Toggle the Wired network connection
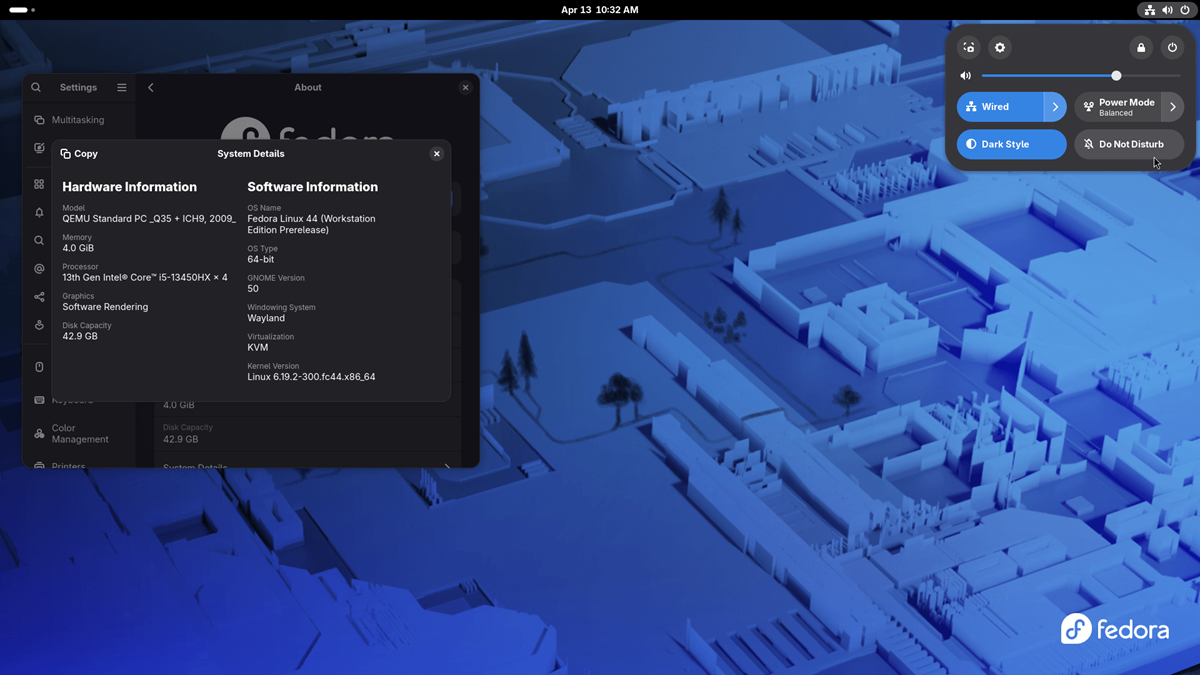 pos(1000,107)
